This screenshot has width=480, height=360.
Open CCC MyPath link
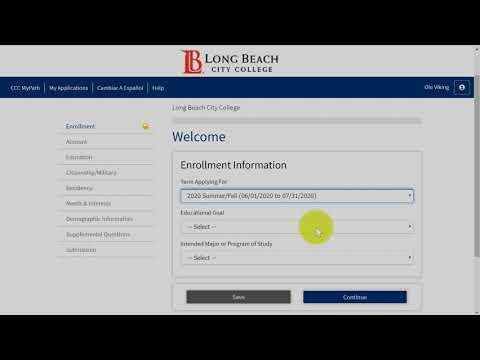[25, 88]
